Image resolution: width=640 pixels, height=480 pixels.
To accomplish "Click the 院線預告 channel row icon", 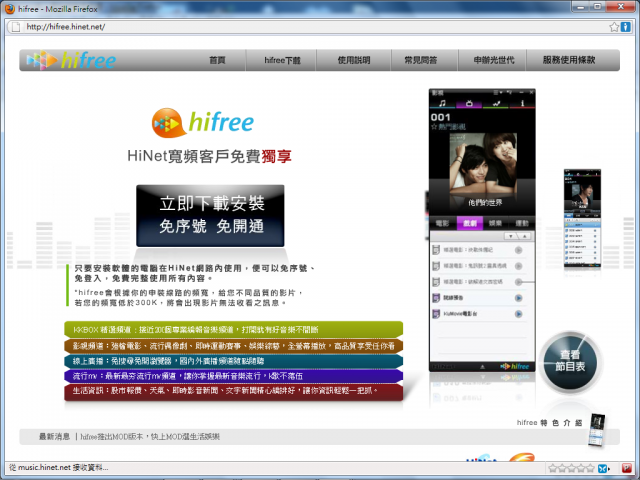I will (x=436, y=298).
